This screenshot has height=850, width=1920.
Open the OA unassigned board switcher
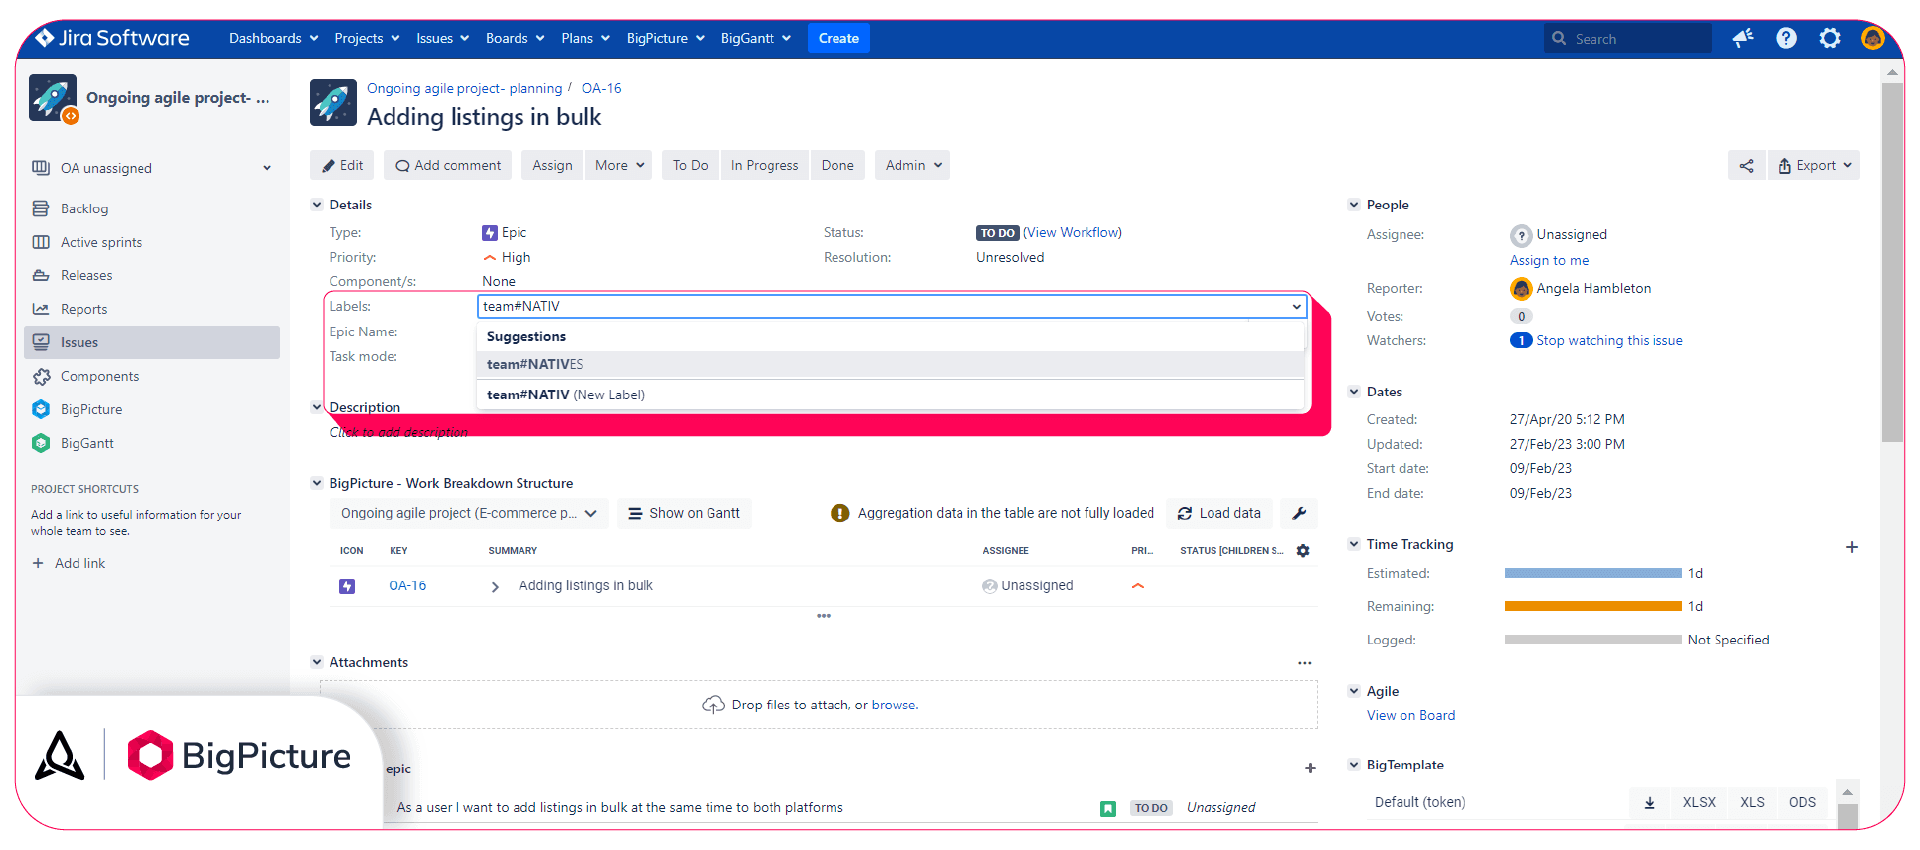152,168
